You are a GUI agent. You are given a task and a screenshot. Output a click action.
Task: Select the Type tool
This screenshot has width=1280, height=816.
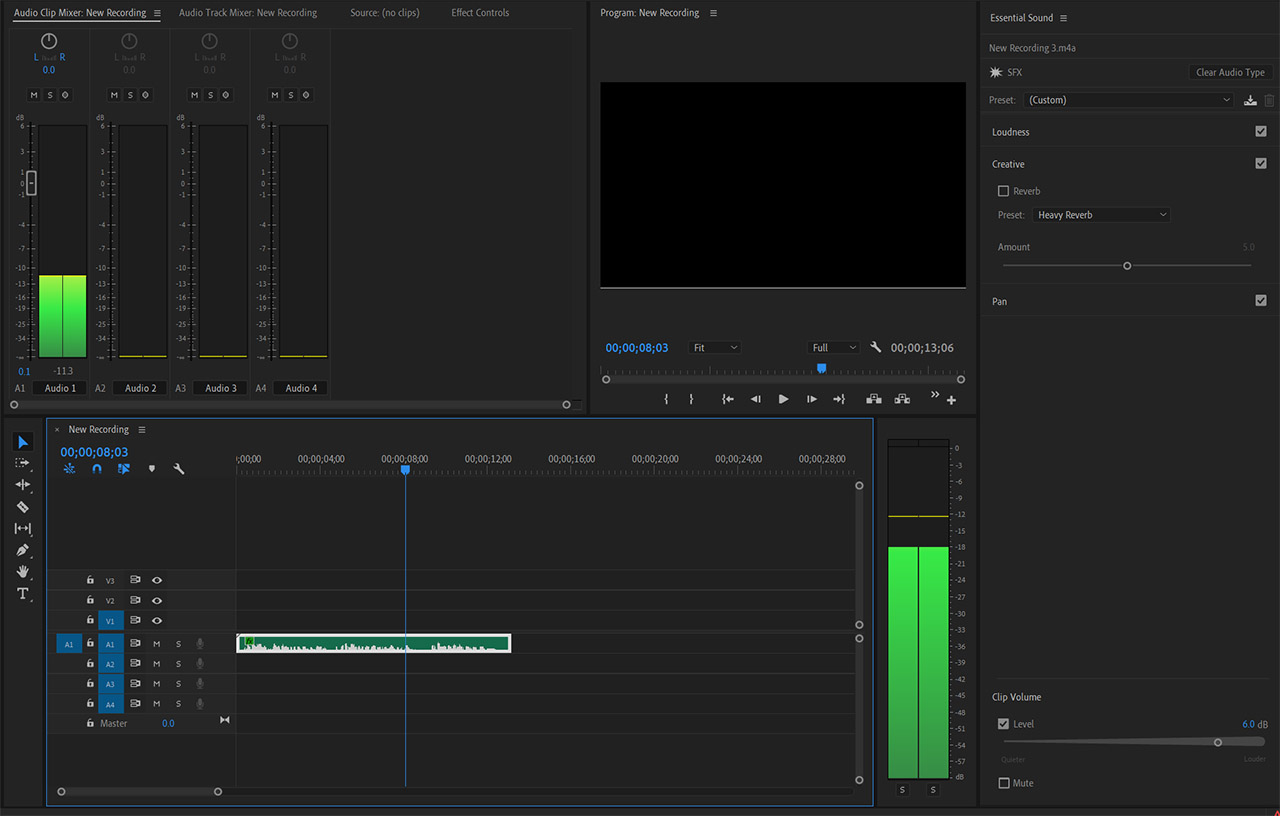[x=23, y=594]
